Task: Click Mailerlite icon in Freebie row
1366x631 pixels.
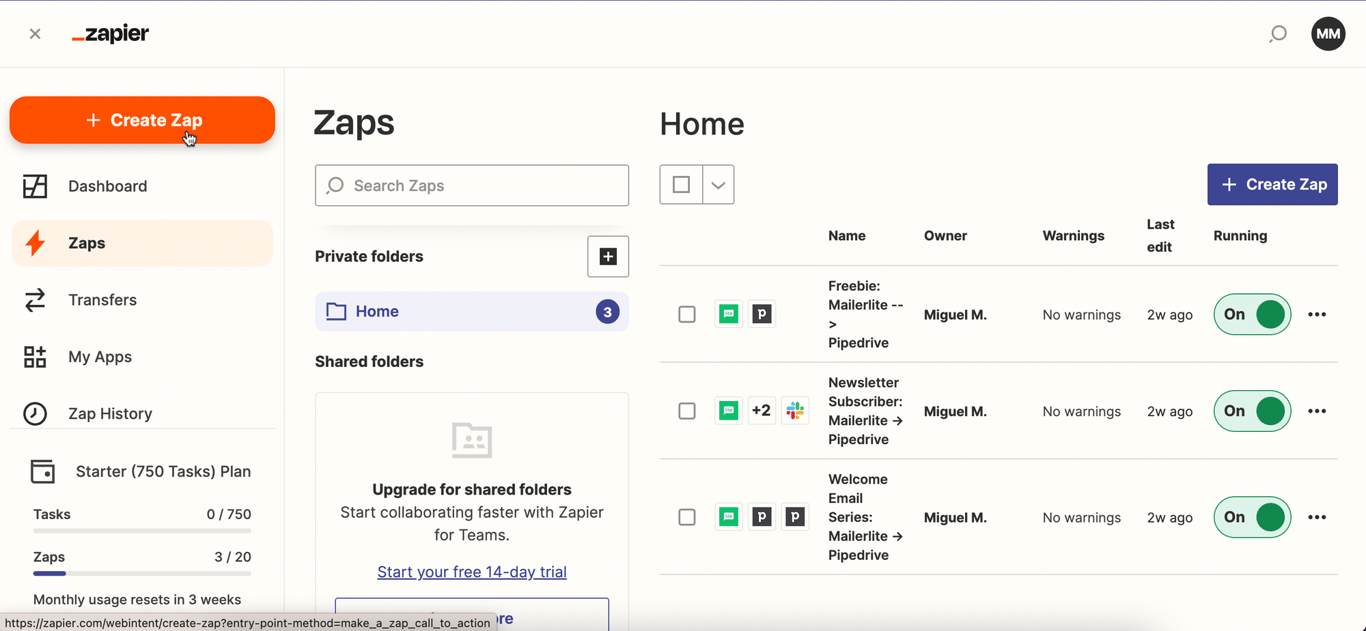Action: 729,314
